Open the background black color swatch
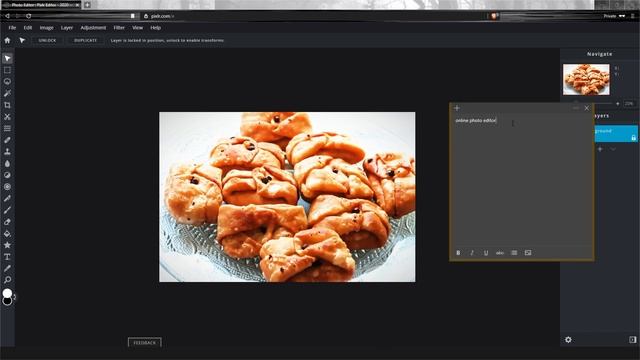The width and height of the screenshot is (640, 360). pyautogui.click(x=7, y=302)
